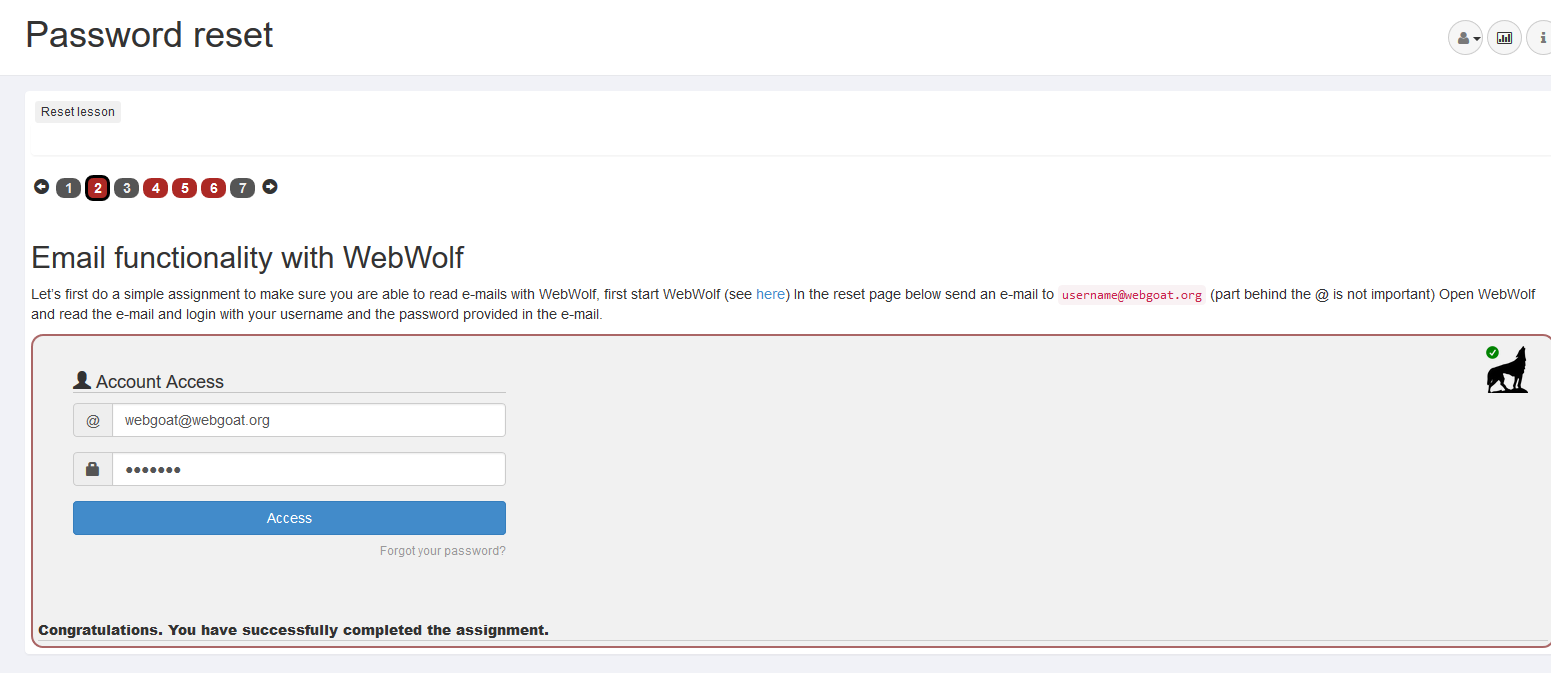Click the lock icon beside password field
This screenshot has height=673, width=1551.
click(x=93, y=469)
